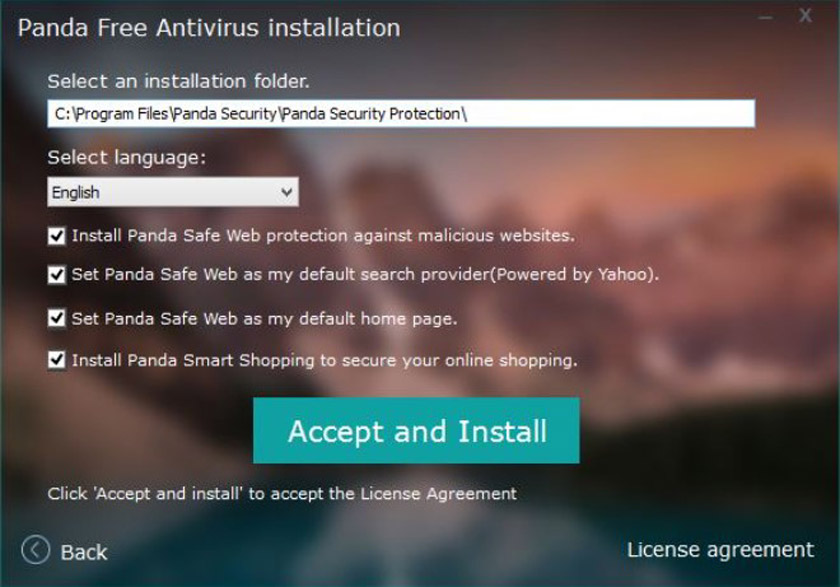Click the circular Back arrow icon
Screen dimensions: 840x587
(x=35, y=550)
